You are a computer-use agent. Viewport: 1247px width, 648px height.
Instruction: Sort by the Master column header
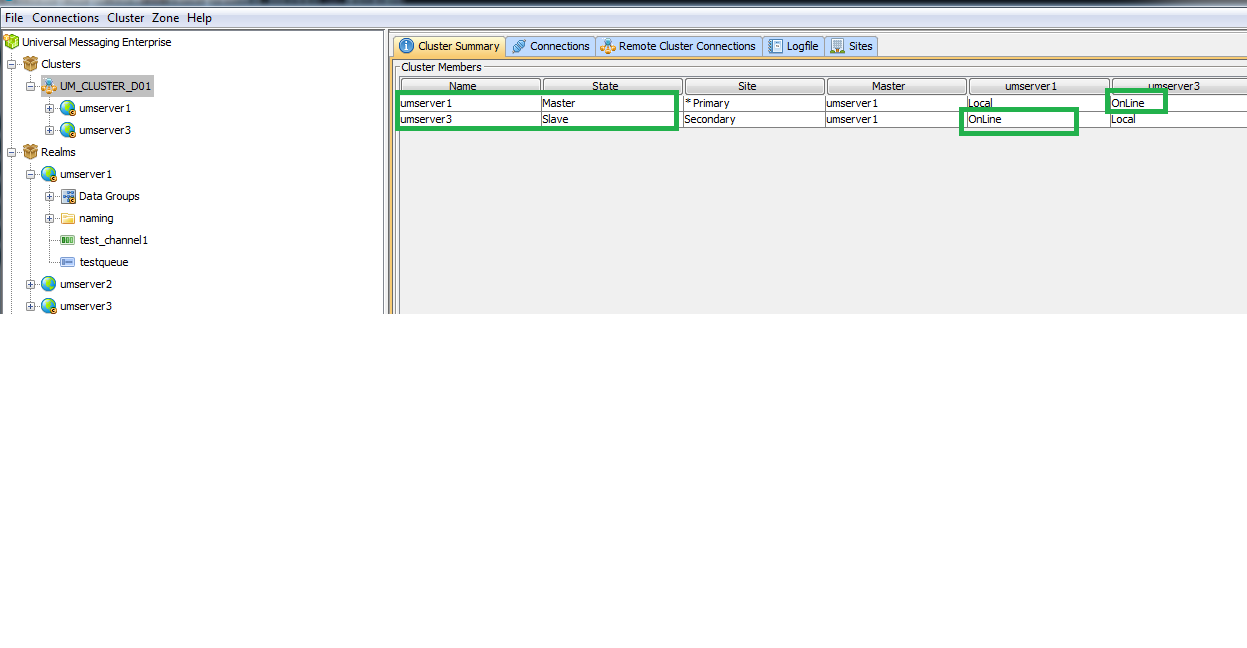pos(897,86)
